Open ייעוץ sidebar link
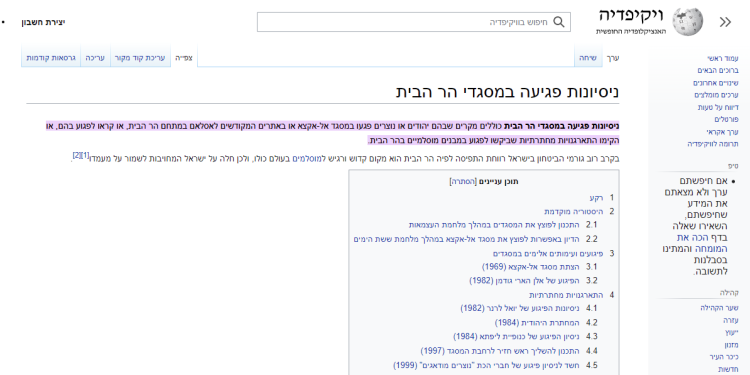Viewport: 750px width, 375px height. [x=732, y=332]
